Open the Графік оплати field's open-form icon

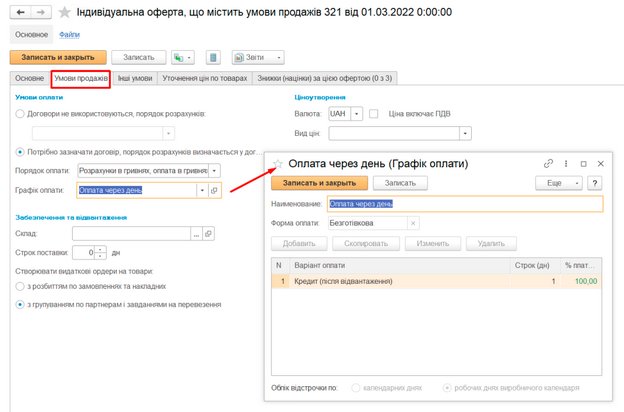tap(214, 189)
